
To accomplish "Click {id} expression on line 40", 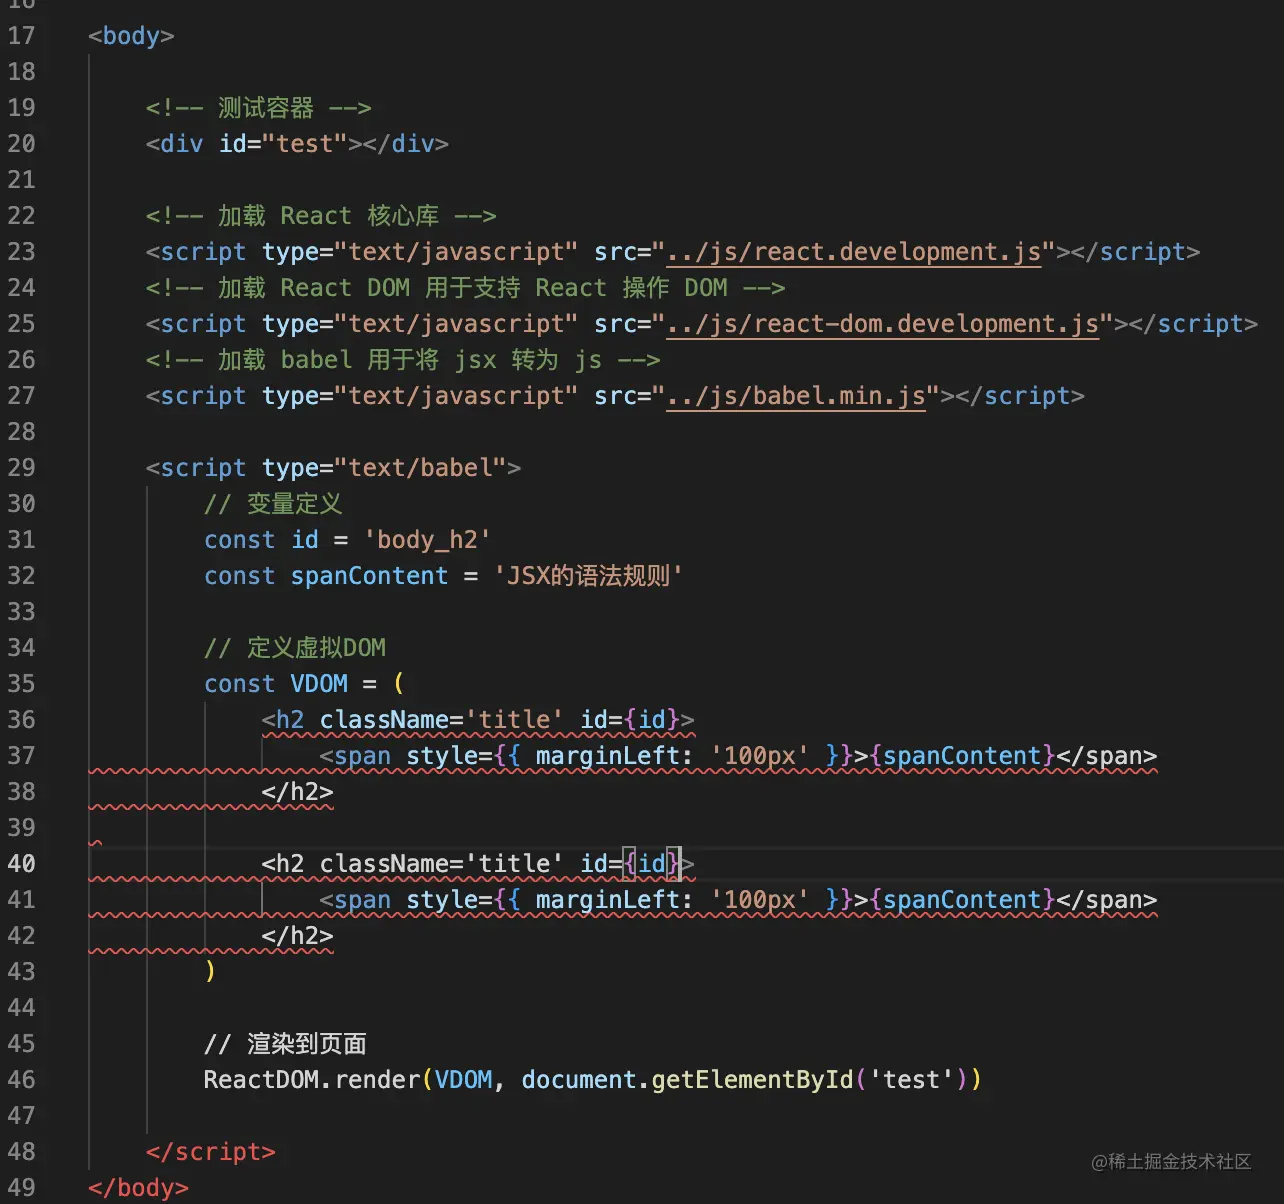I will [x=652, y=864].
